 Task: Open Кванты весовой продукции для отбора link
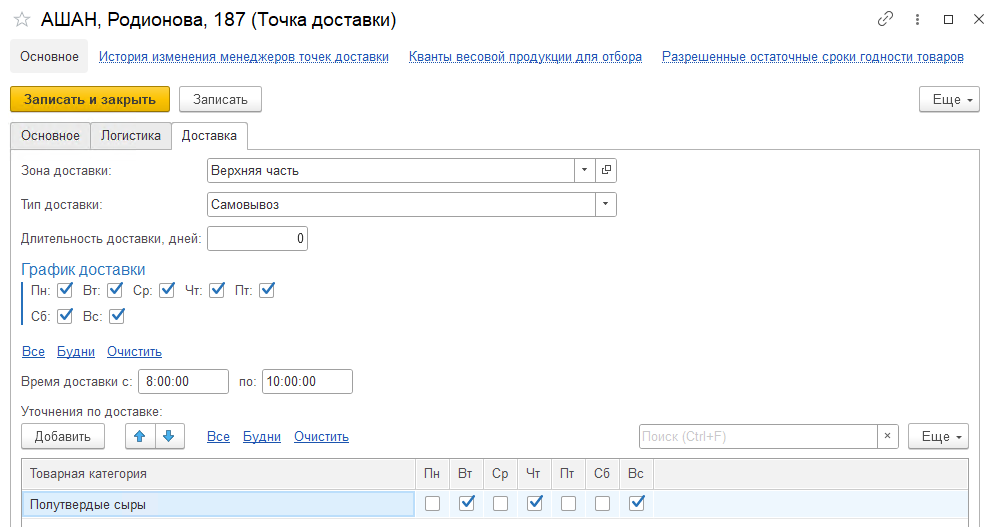pos(525,57)
